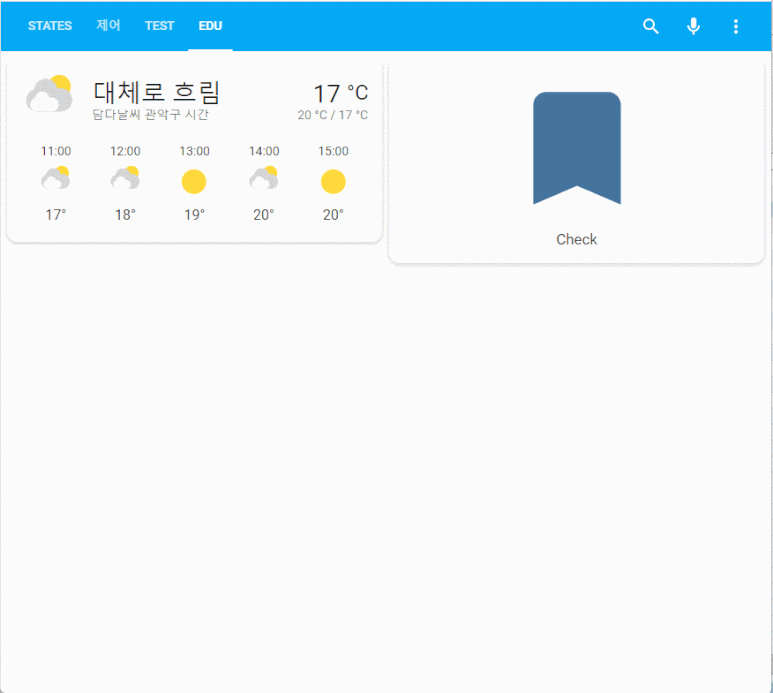Click the 12:00 forecast time label

[125, 151]
